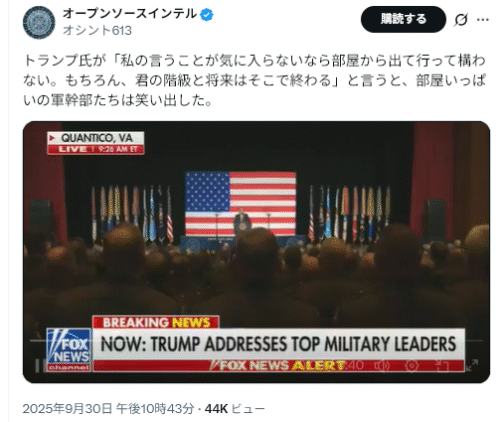This screenshot has width=500, height=422.
Task: Click the remaining time indicator on the video
Action: coord(354,366)
